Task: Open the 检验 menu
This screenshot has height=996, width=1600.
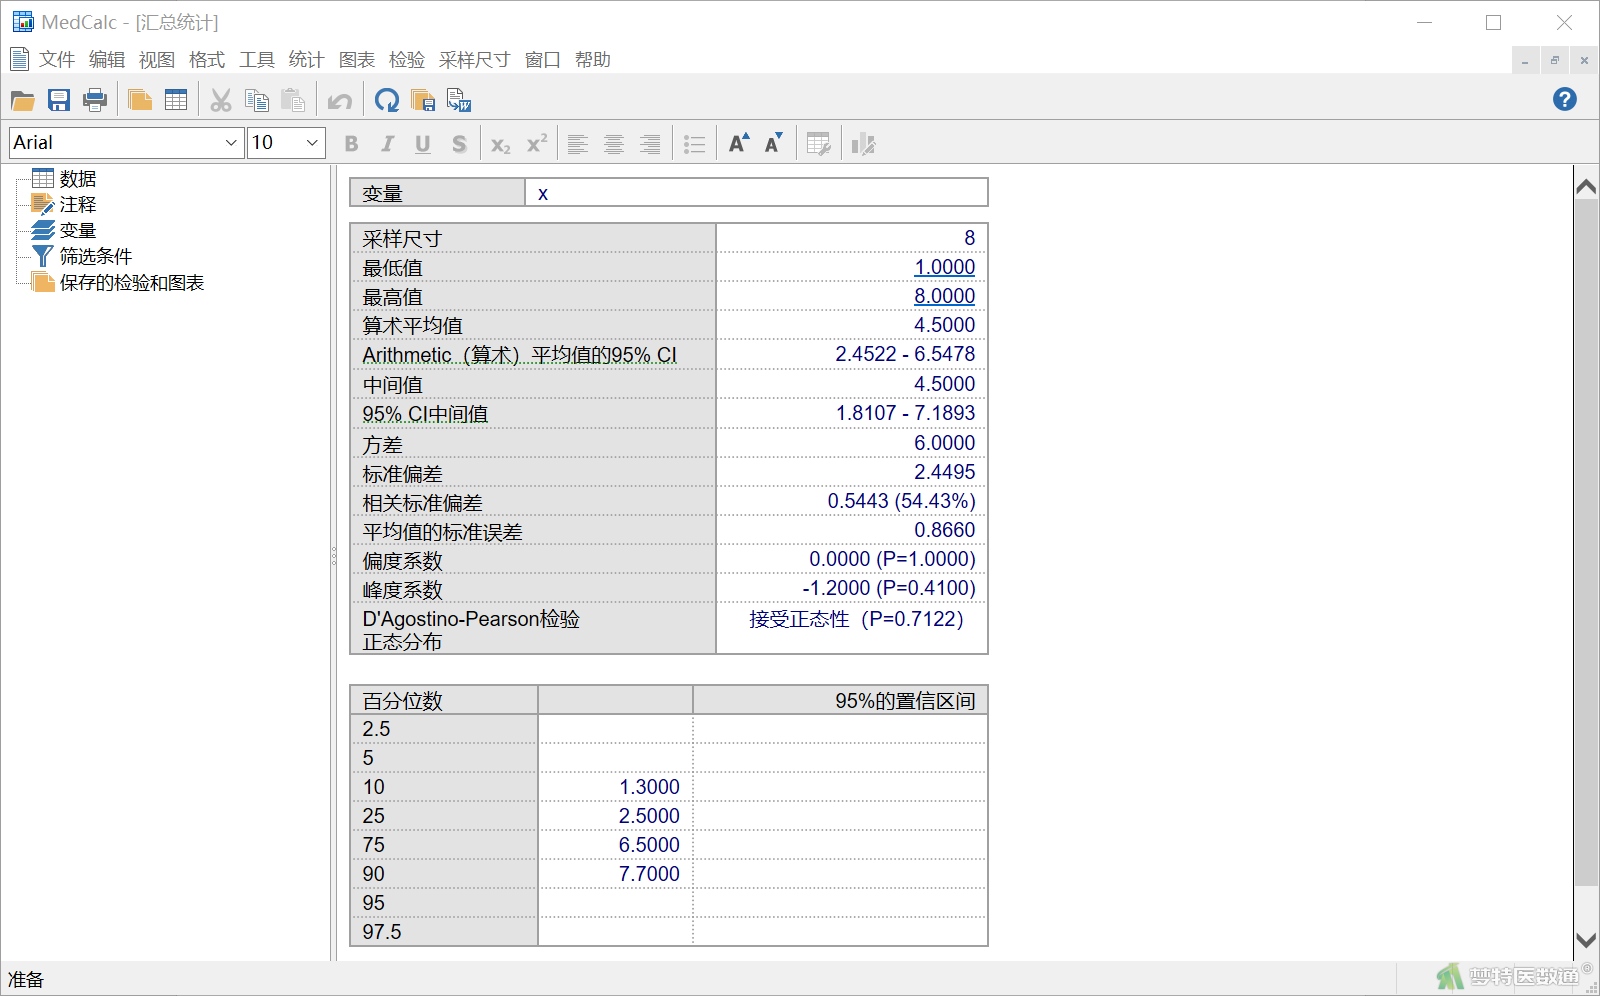Action: [x=407, y=60]
